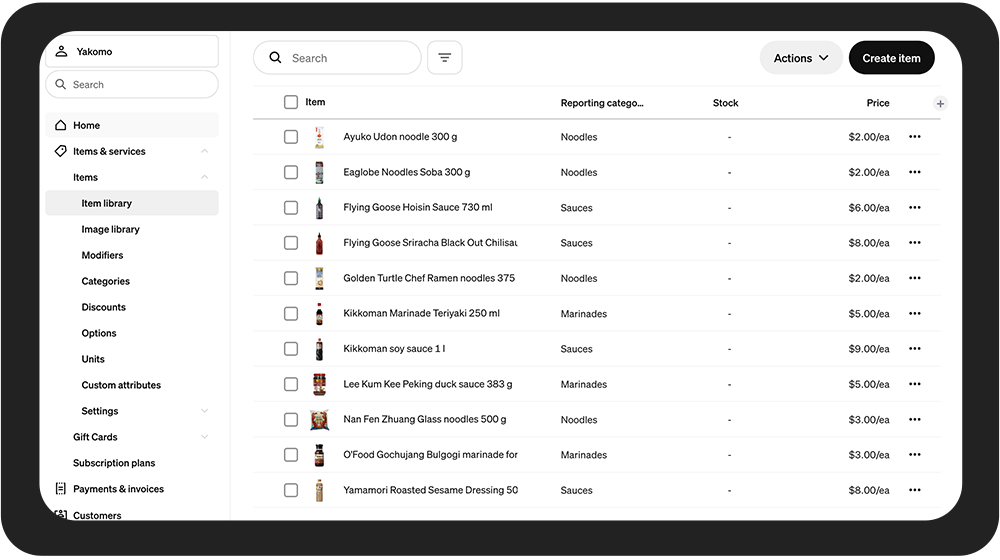Viewport: 1000px width, 560px height.
Task: Open Categories in the sidebar
Action: 105,281
